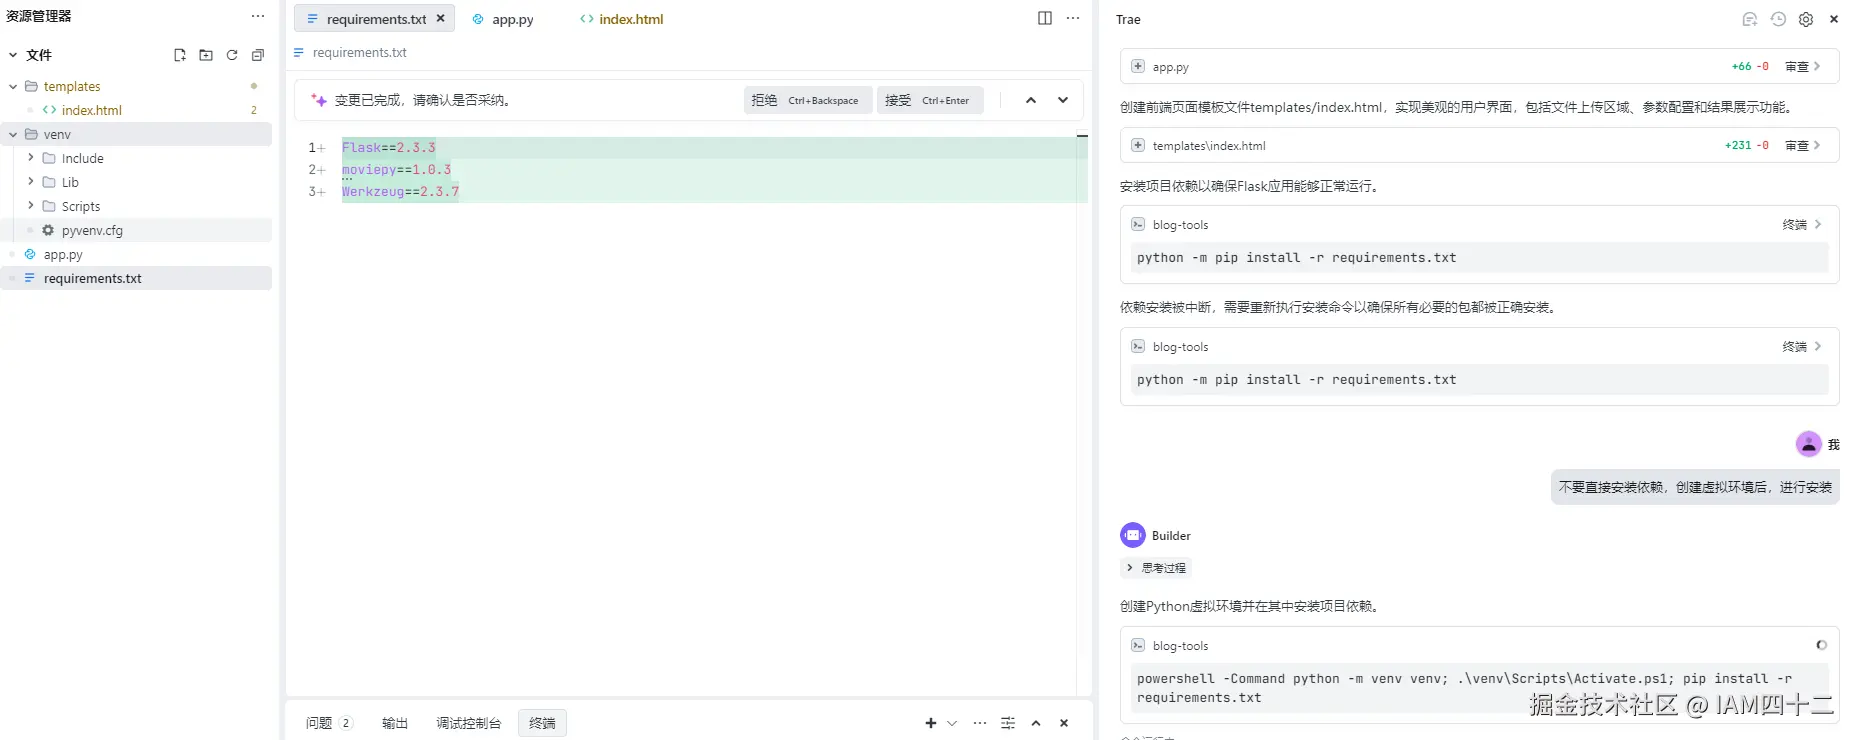The width and height of the screenshot is (1856, 740).
Task: Open the terminal panel settings sliders icon
Action: 1008,723
